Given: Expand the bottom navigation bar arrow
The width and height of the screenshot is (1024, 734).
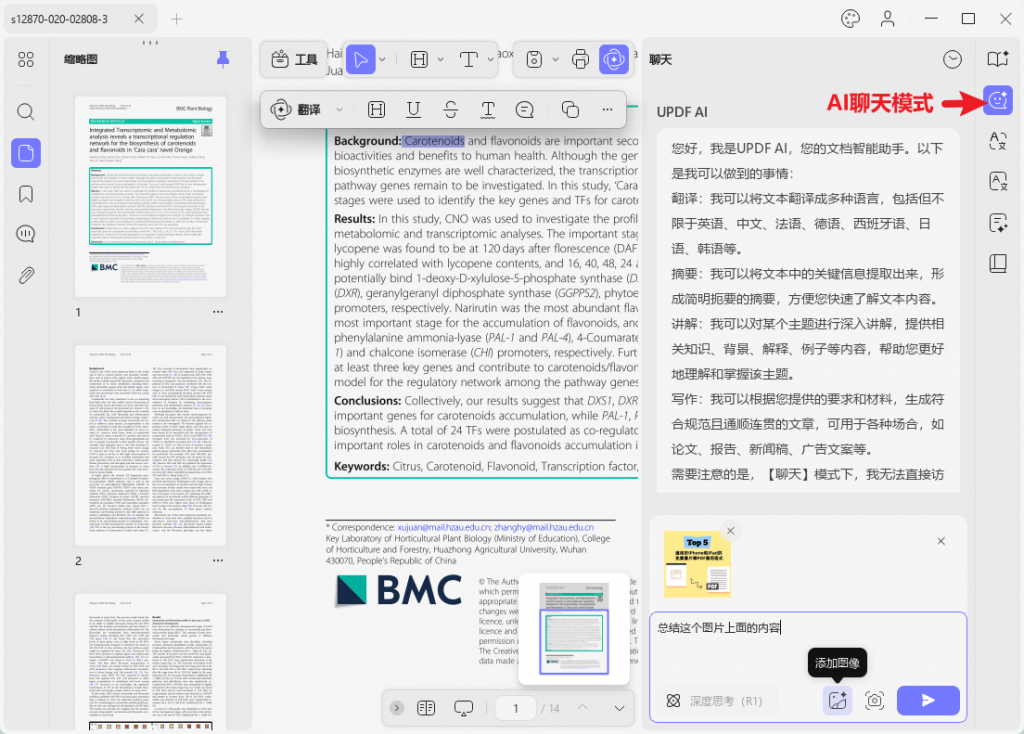Looking at the screenshot, I should click(x=396, y=708).
